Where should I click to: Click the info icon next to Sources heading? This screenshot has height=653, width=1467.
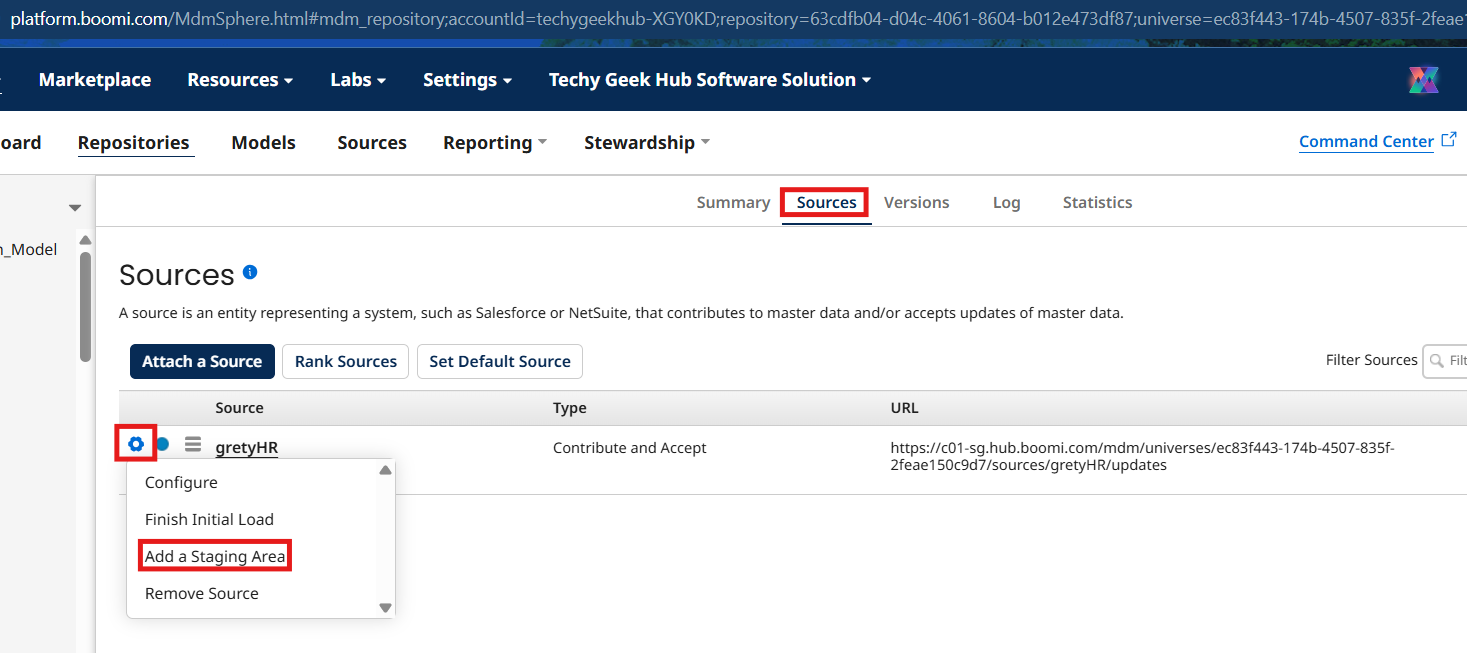pos(250,272)
